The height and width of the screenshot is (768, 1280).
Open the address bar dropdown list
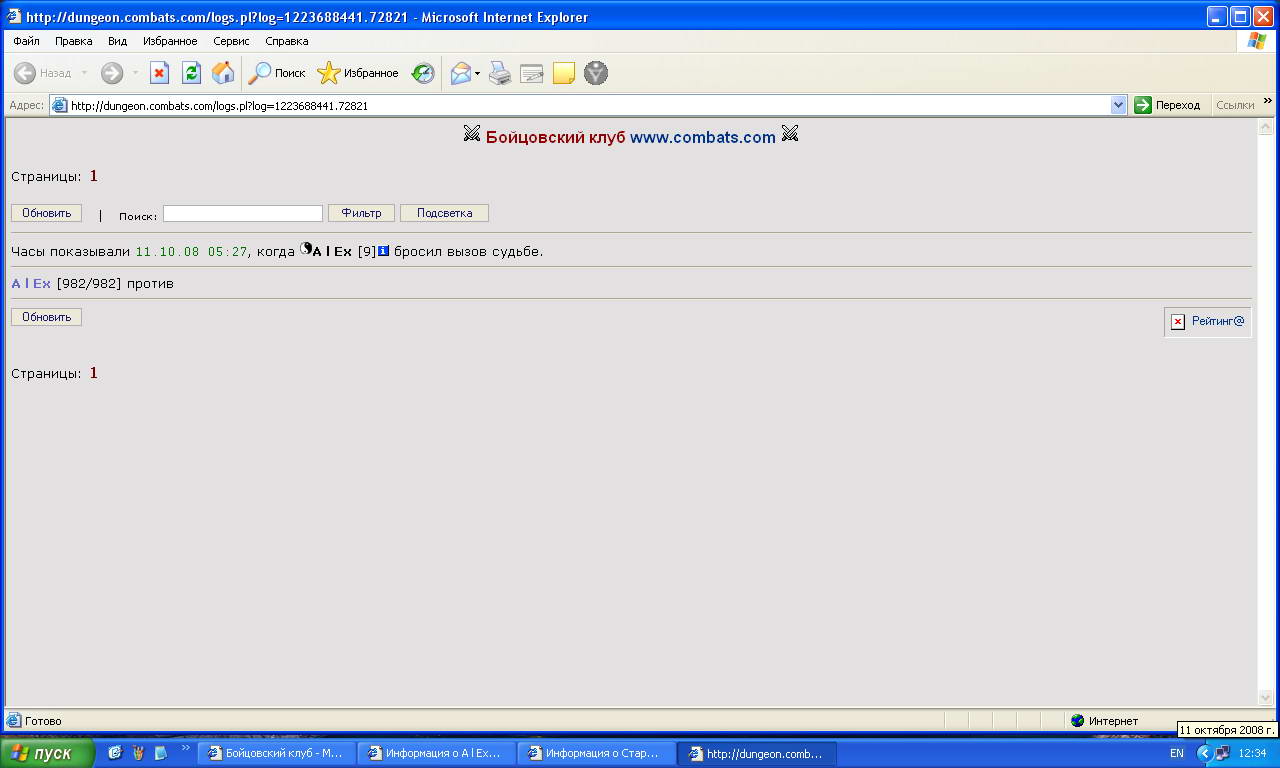pos(1119,105)
